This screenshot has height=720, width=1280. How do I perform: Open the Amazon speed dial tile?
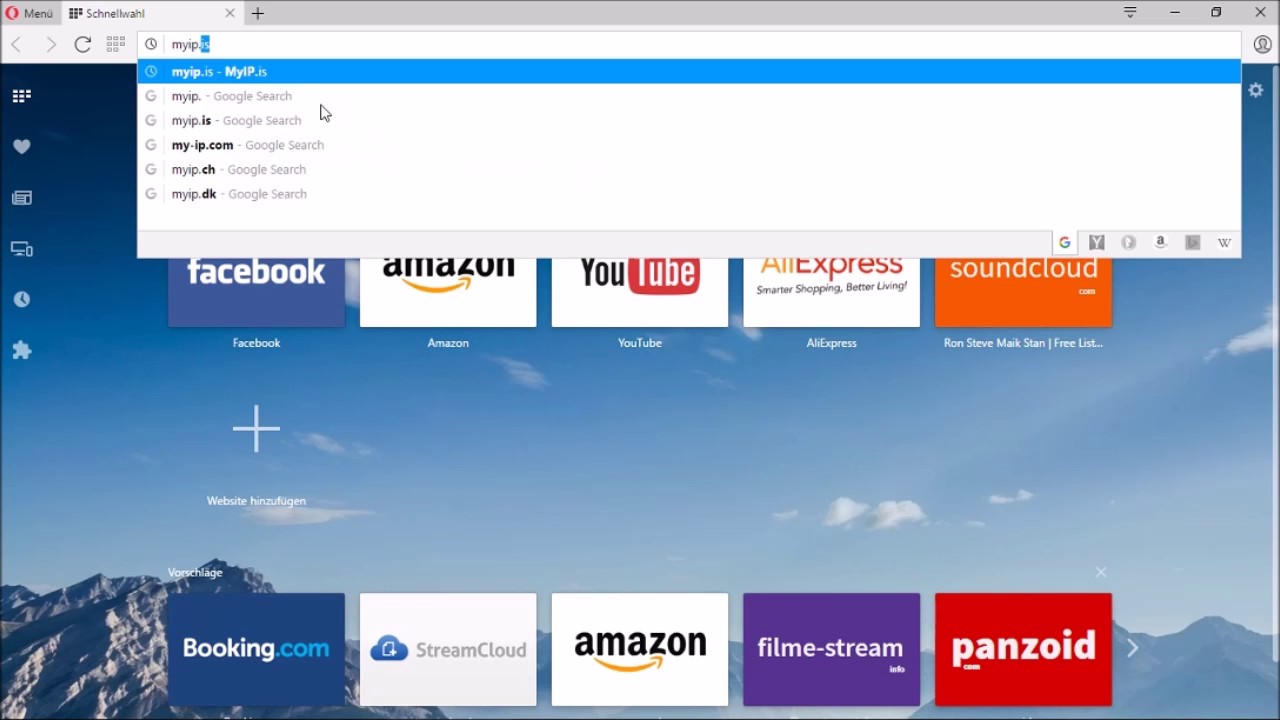pos(448,291)
